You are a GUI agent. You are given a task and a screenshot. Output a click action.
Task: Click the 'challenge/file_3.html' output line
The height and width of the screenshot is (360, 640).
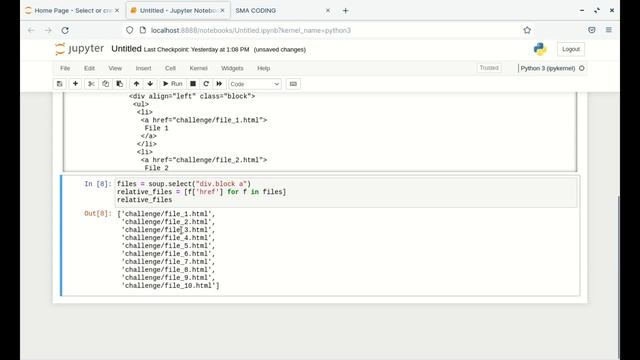(168, 230)
